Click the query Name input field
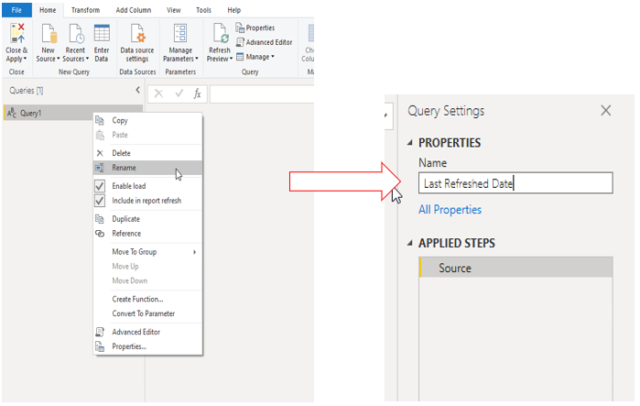 point(515,183)
